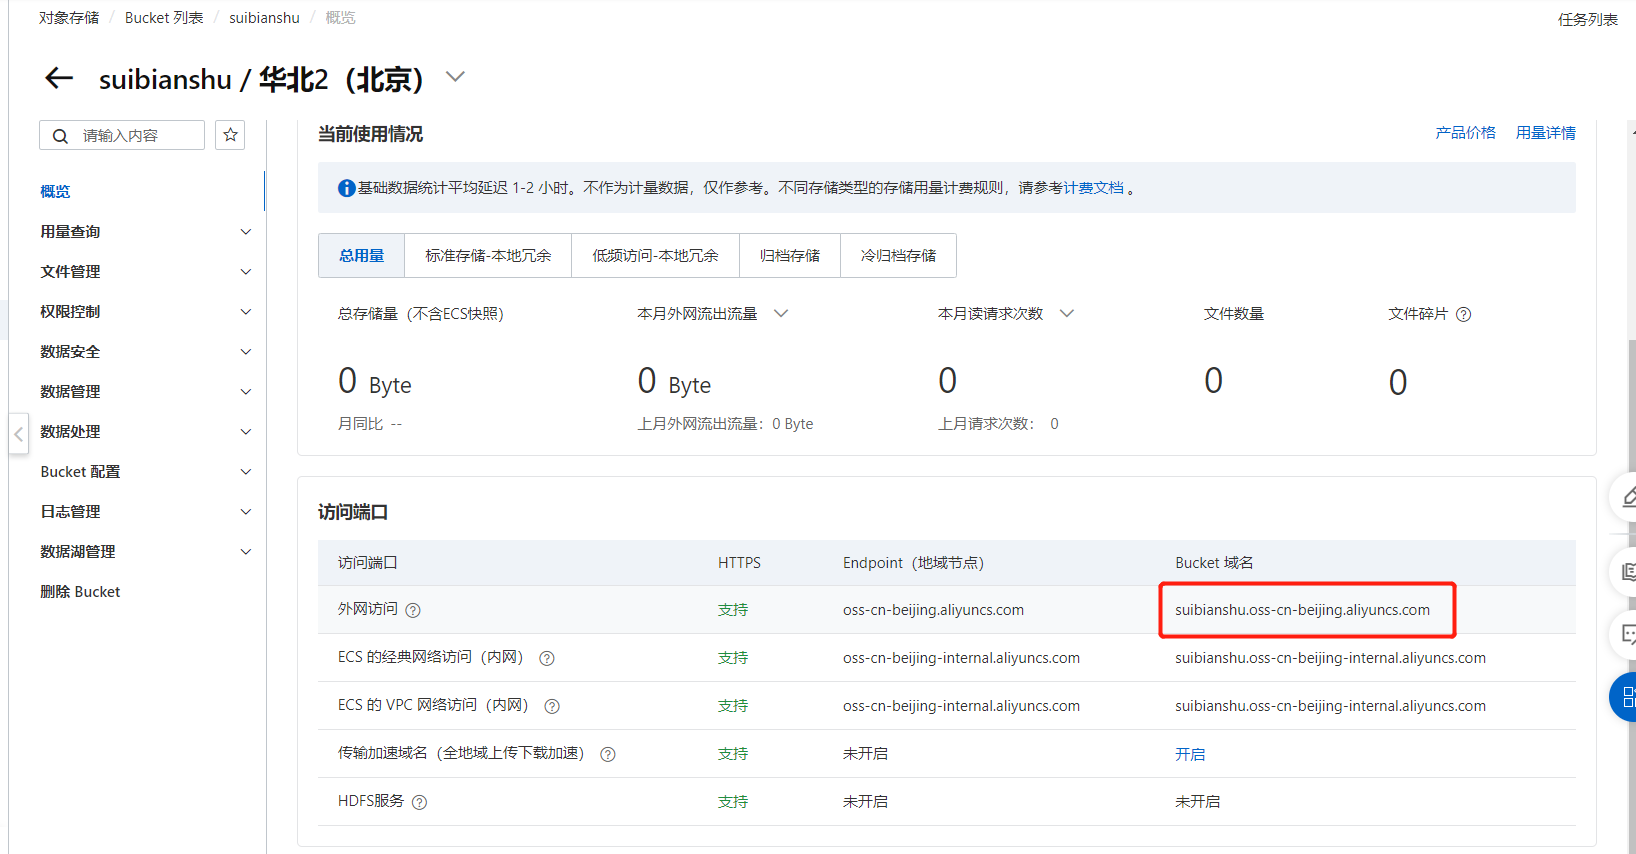Click 总存储量 (不含ECS快照) label
Screen dimensions: 1636x854
click(421, 314)
